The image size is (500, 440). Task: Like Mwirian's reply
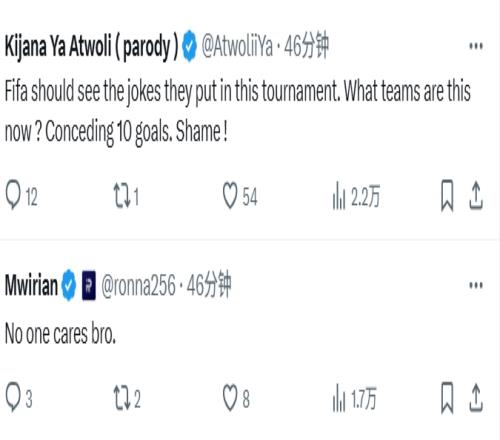[236, 398]
